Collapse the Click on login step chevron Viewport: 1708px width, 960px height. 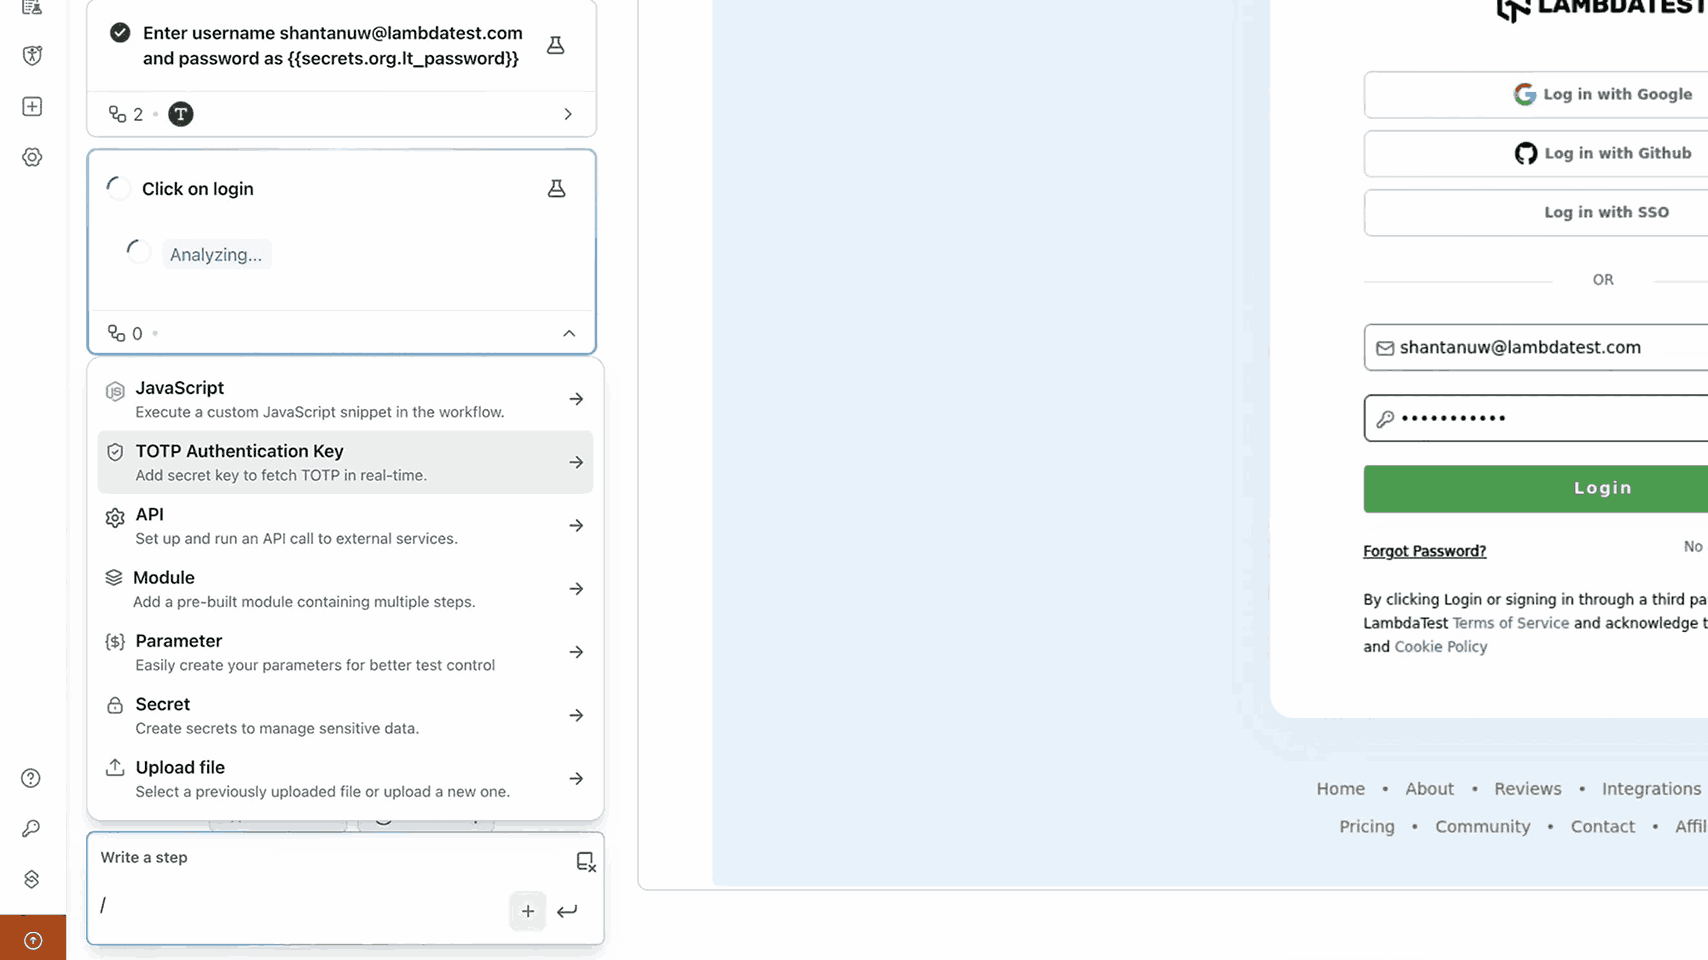click(x=569, y=333)
